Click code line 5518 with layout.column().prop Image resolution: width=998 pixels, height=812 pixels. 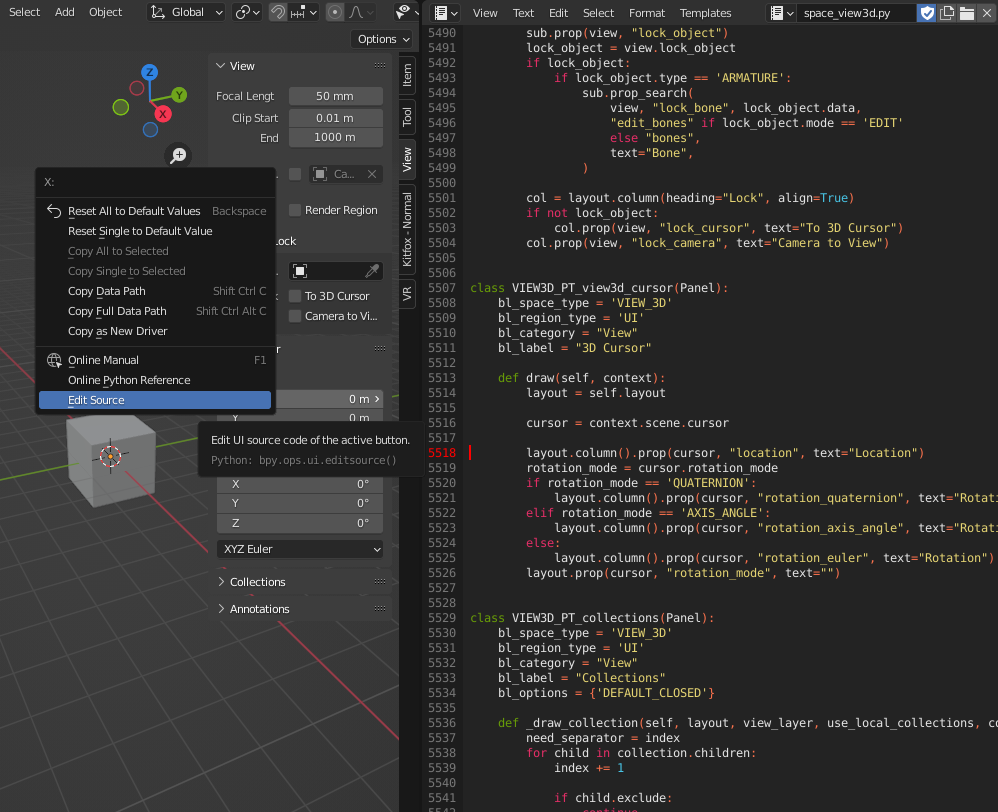(x=724, y=452)
